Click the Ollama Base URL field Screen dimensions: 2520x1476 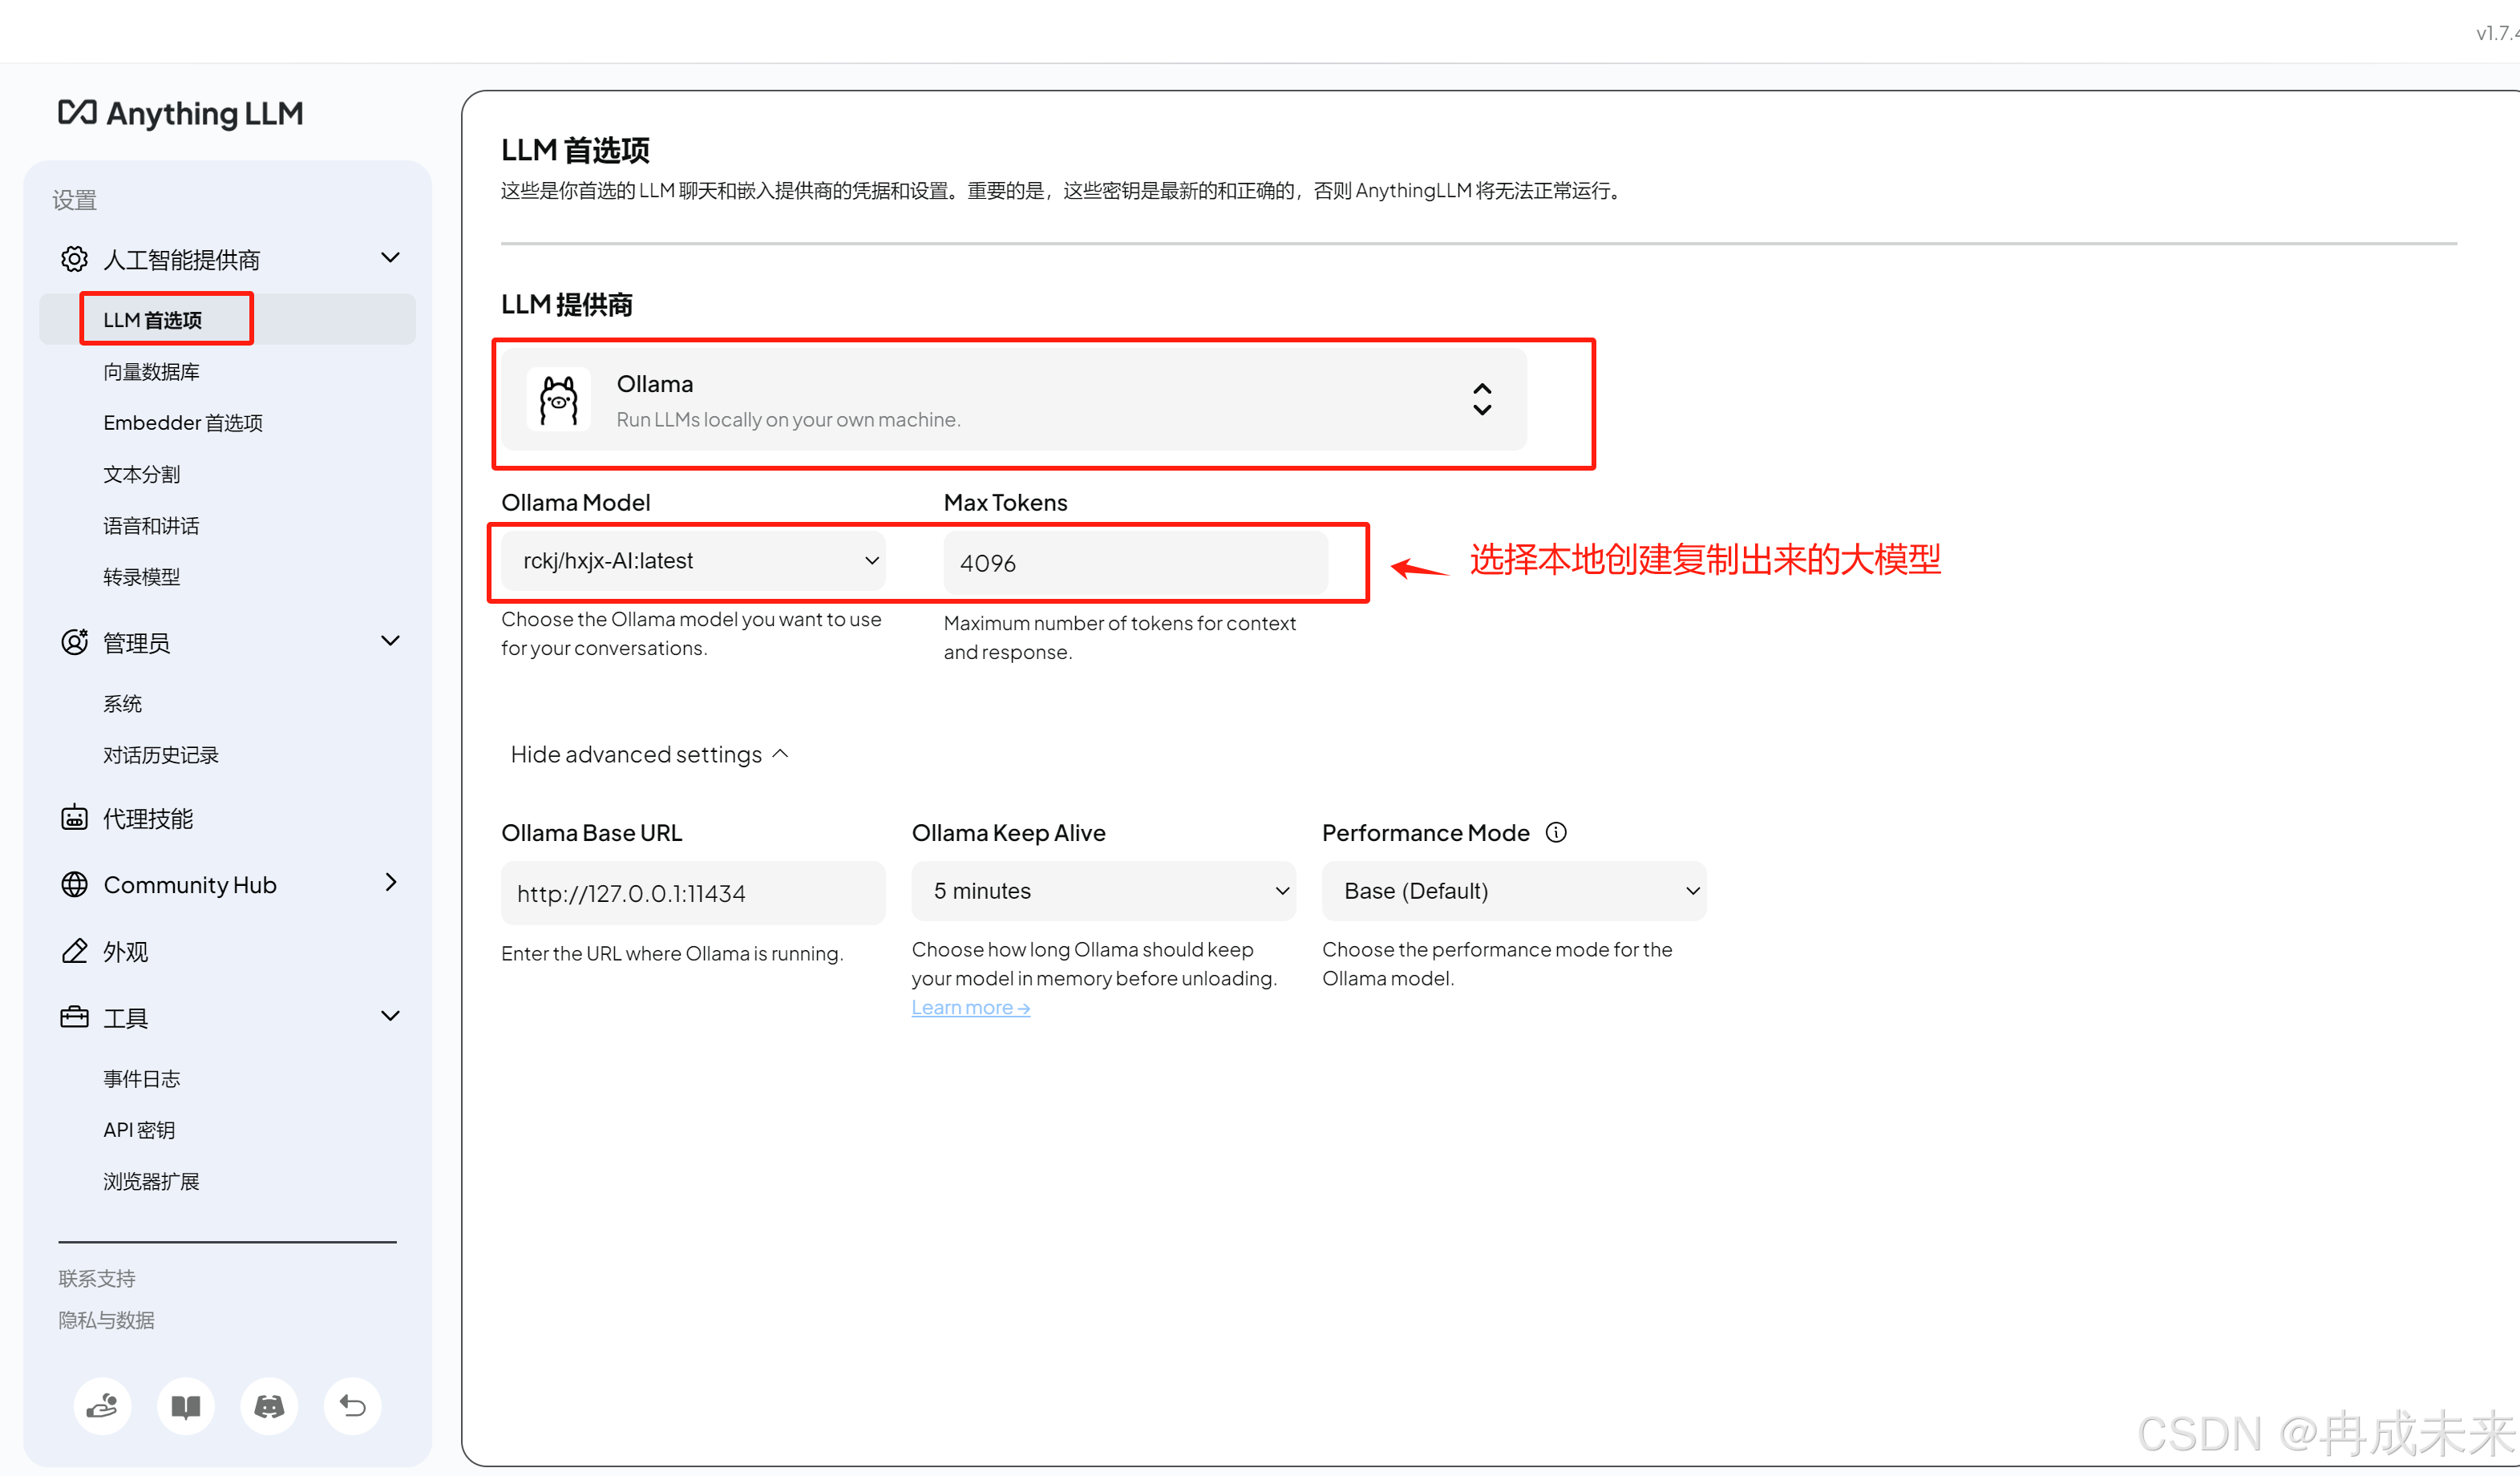click(x=692, y=893)
